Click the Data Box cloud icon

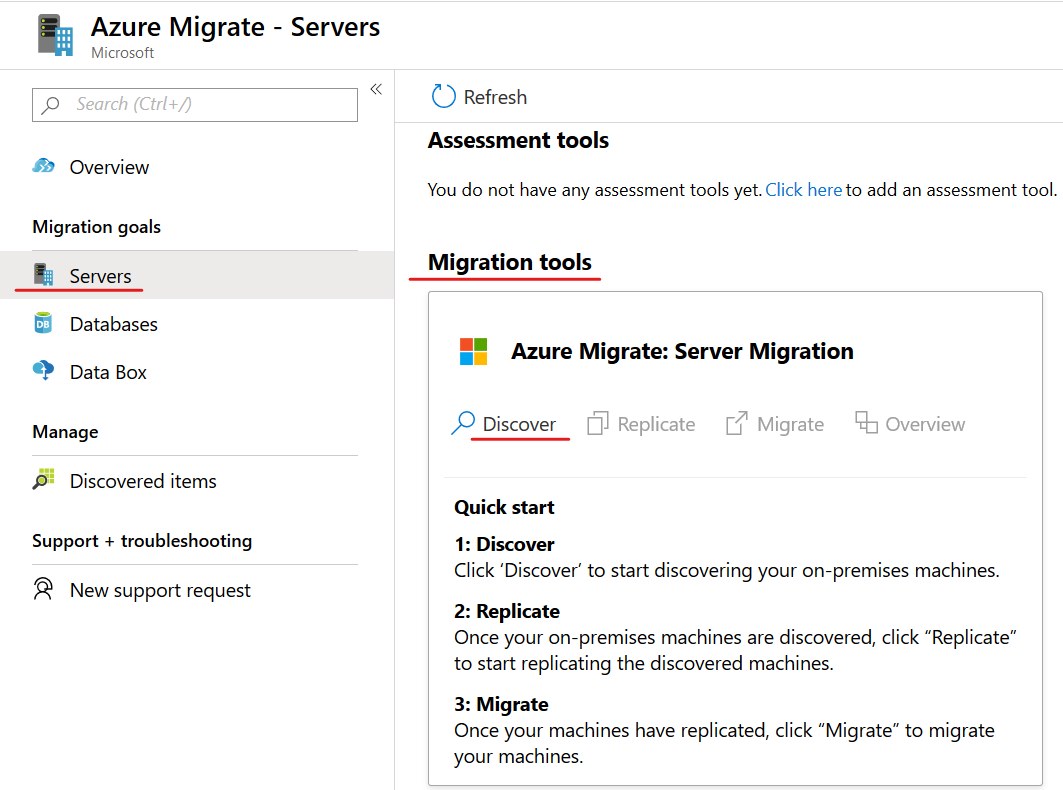43,370
